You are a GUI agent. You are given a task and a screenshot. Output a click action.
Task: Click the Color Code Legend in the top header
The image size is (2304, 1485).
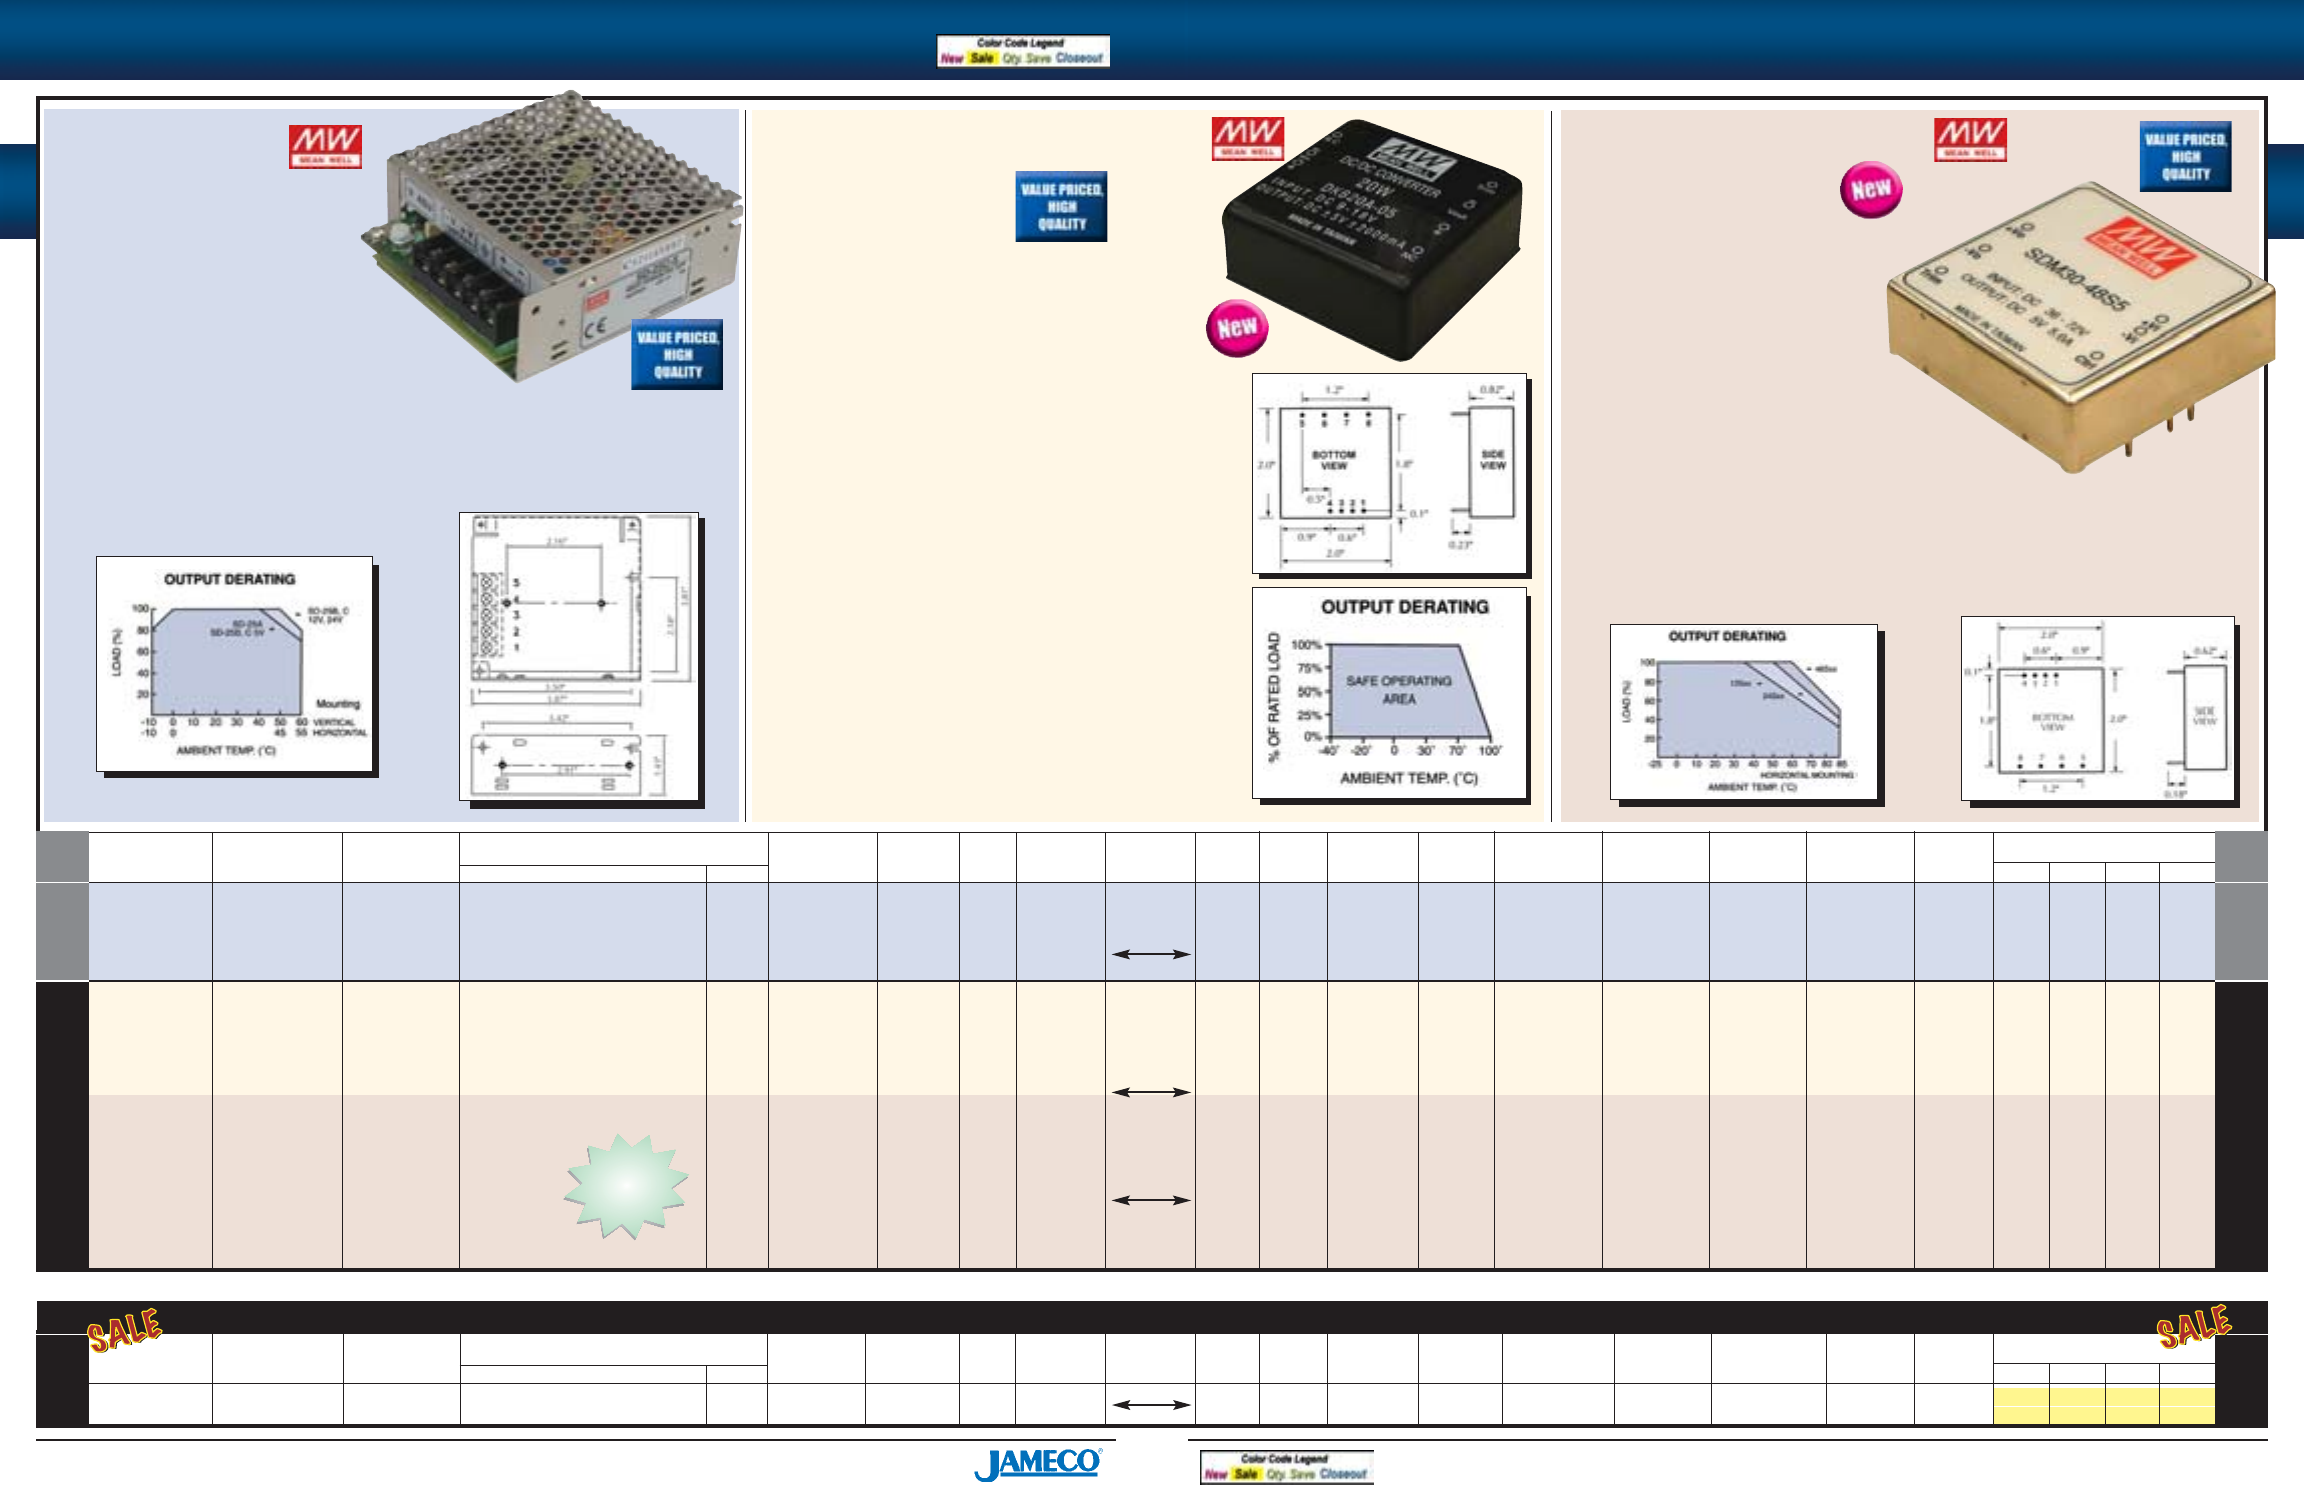pos(1023,51)
